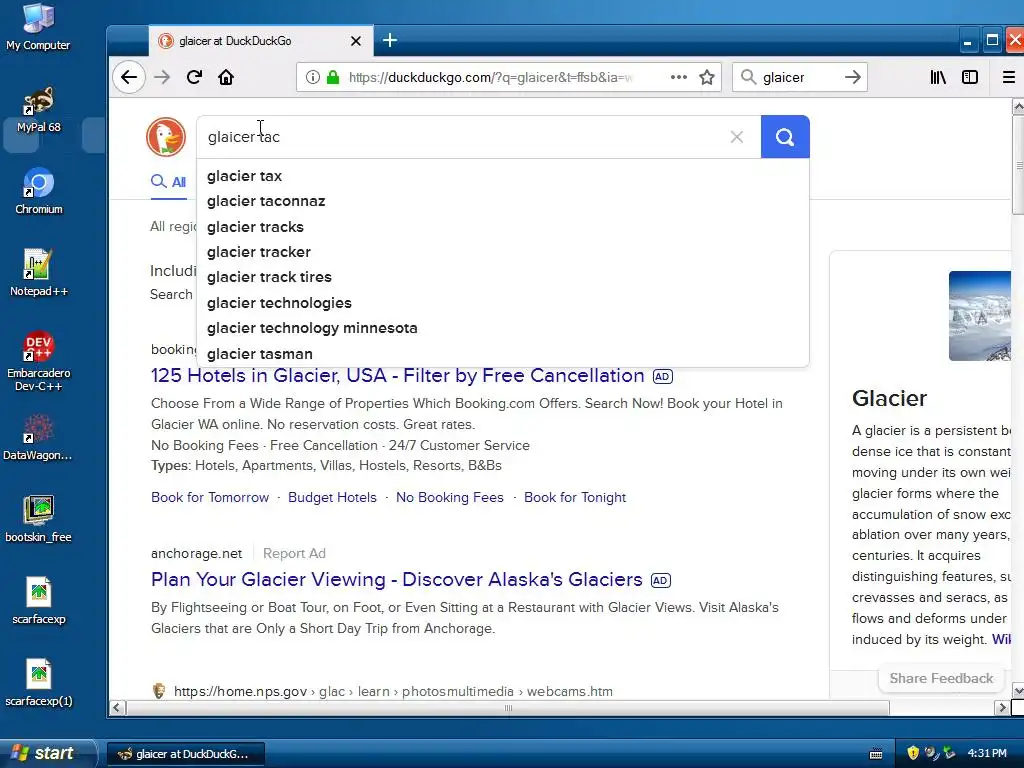Image resolution: width=1024 pixels, height=768 pixels.
Task: Choose suggestion "glacier track tires"
Action: 502,277
